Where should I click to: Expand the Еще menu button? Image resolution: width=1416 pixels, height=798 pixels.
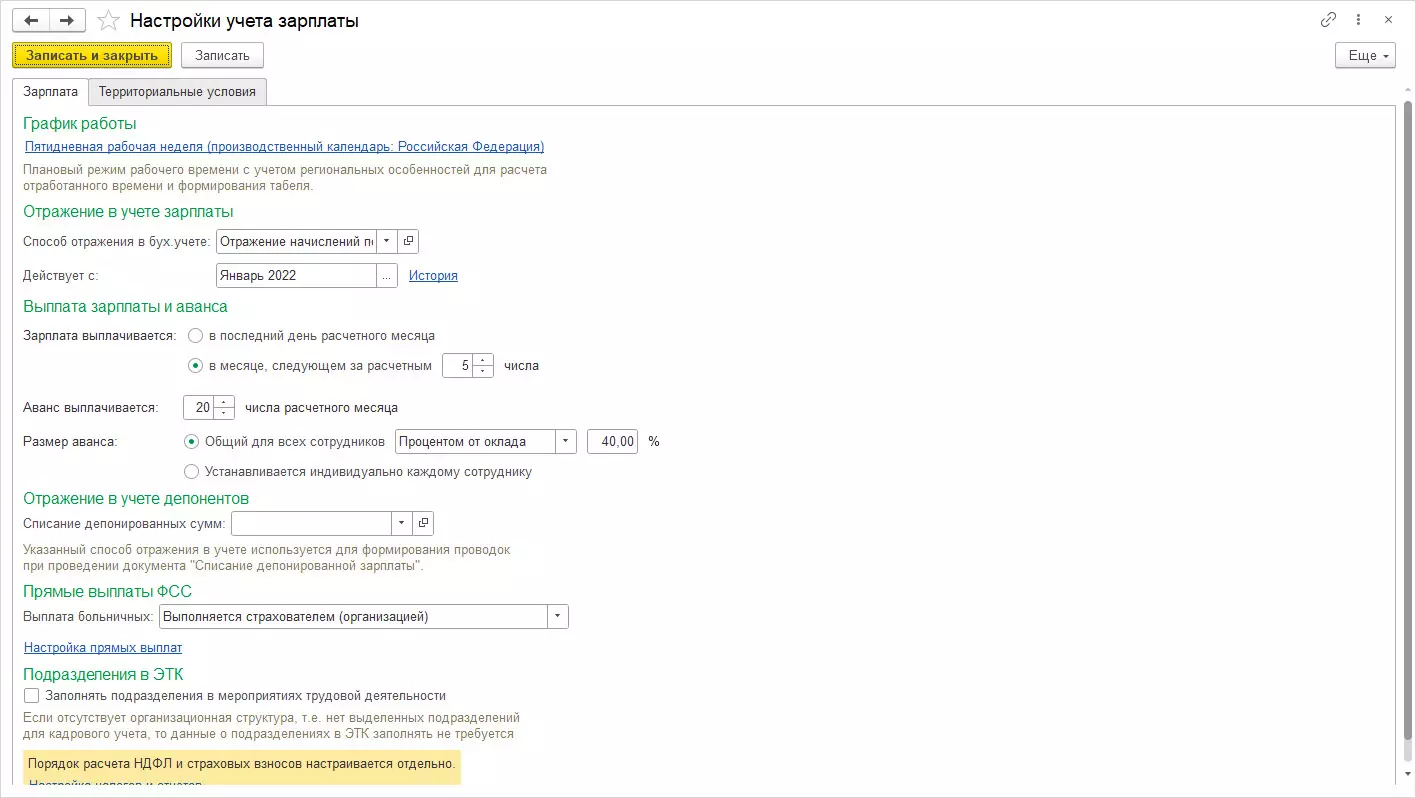[1364, 56]
